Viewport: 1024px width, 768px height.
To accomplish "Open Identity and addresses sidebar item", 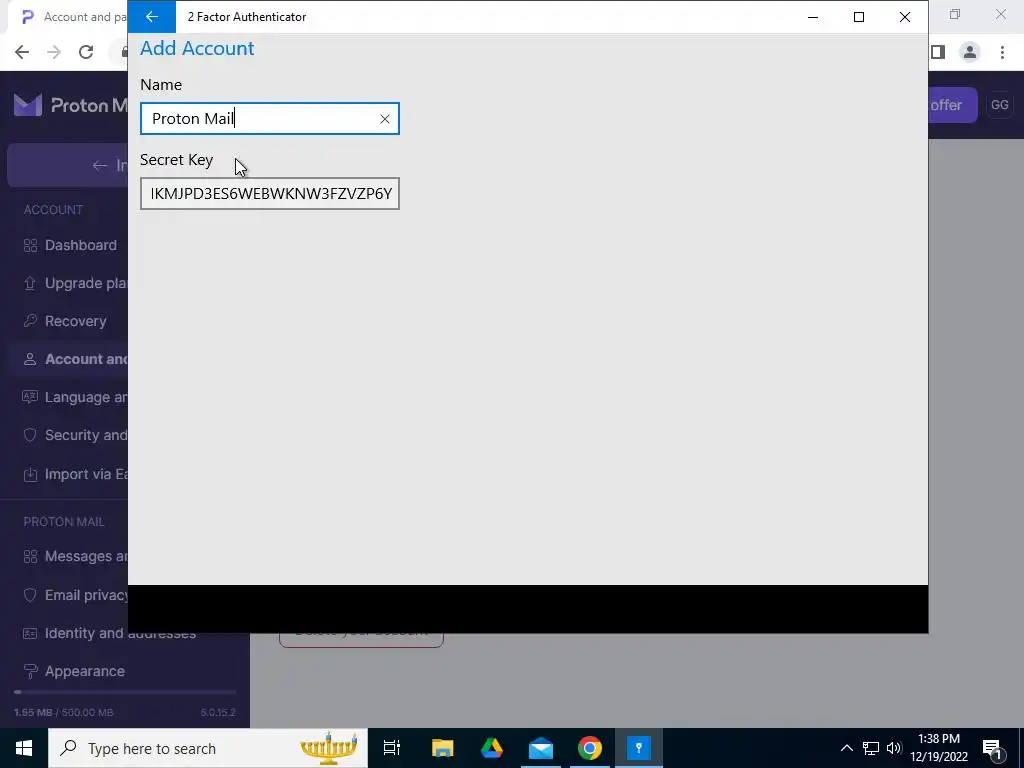I will pyautogui.click(x=110, y=633).
